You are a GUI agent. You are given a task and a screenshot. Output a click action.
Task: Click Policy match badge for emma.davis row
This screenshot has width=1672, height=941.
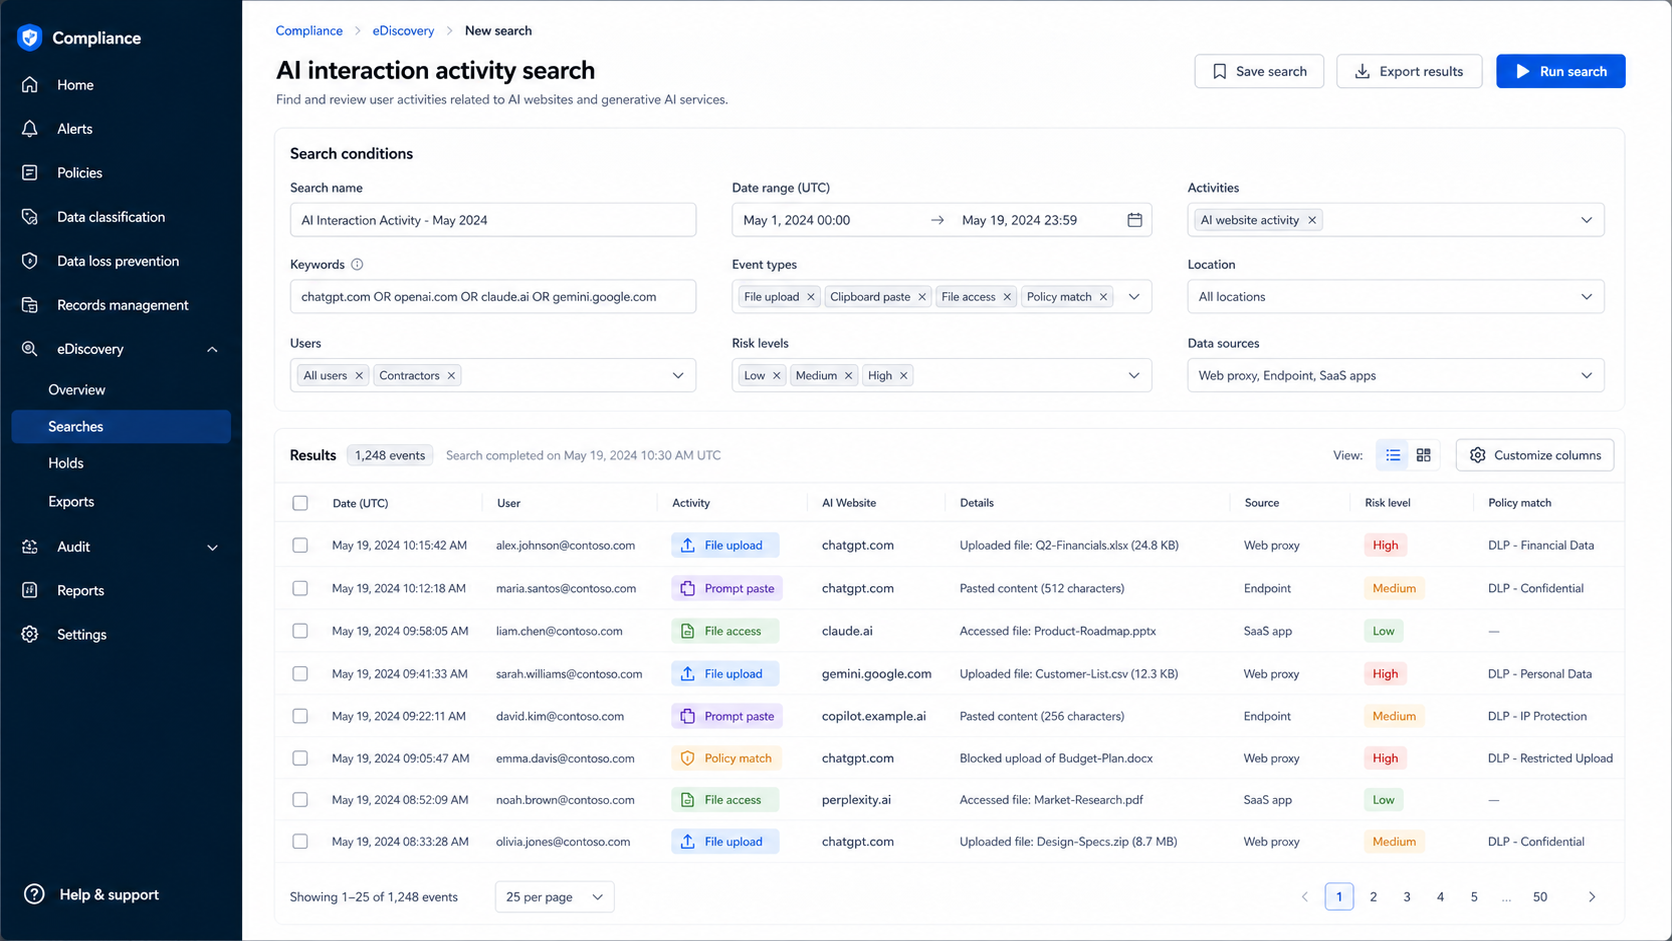coord(727,758)
